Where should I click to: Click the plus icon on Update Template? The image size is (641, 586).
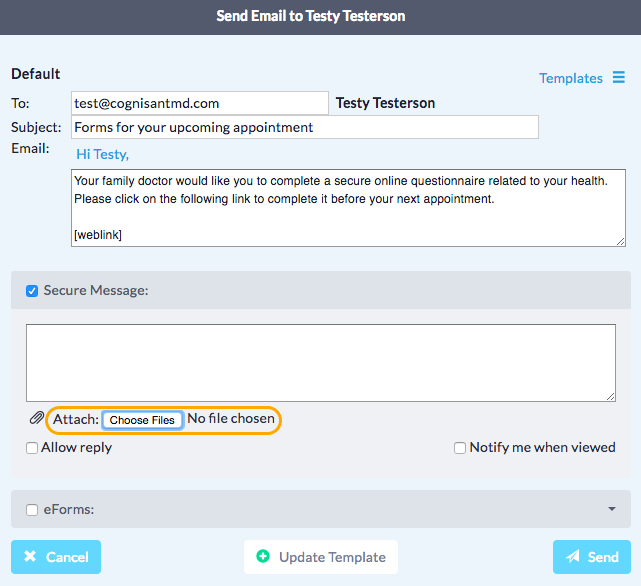click(x=263, y=557)
